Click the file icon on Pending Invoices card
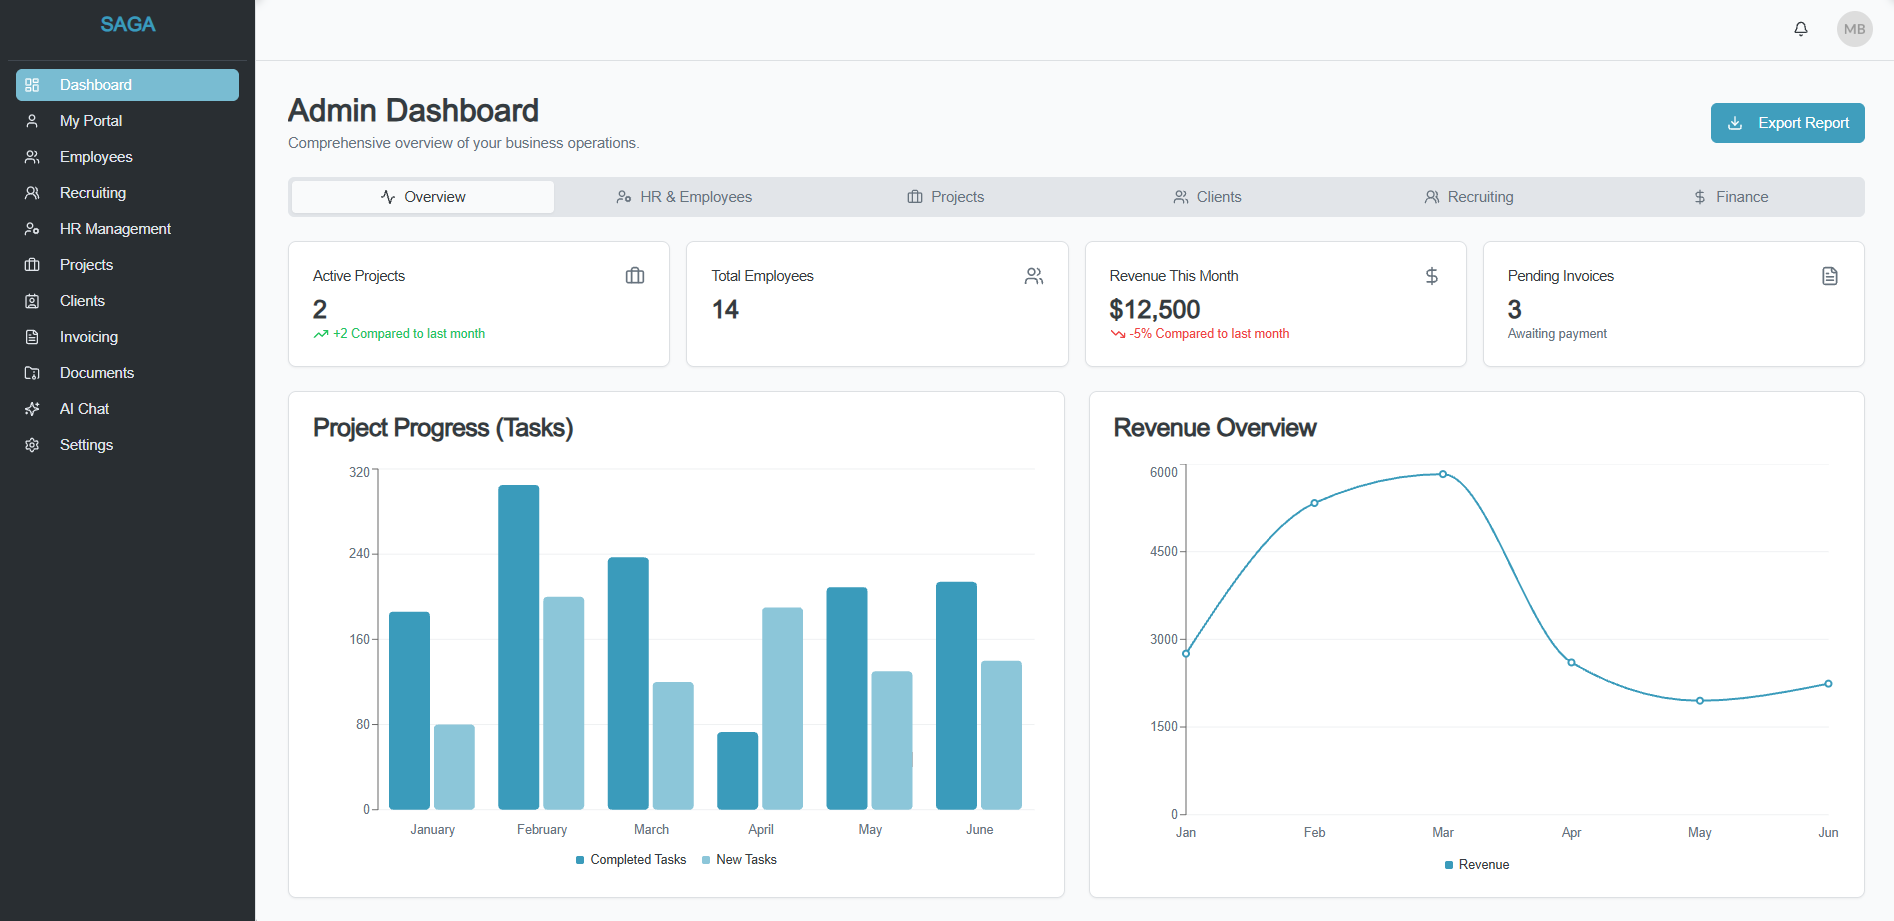 coord(1829,276)
